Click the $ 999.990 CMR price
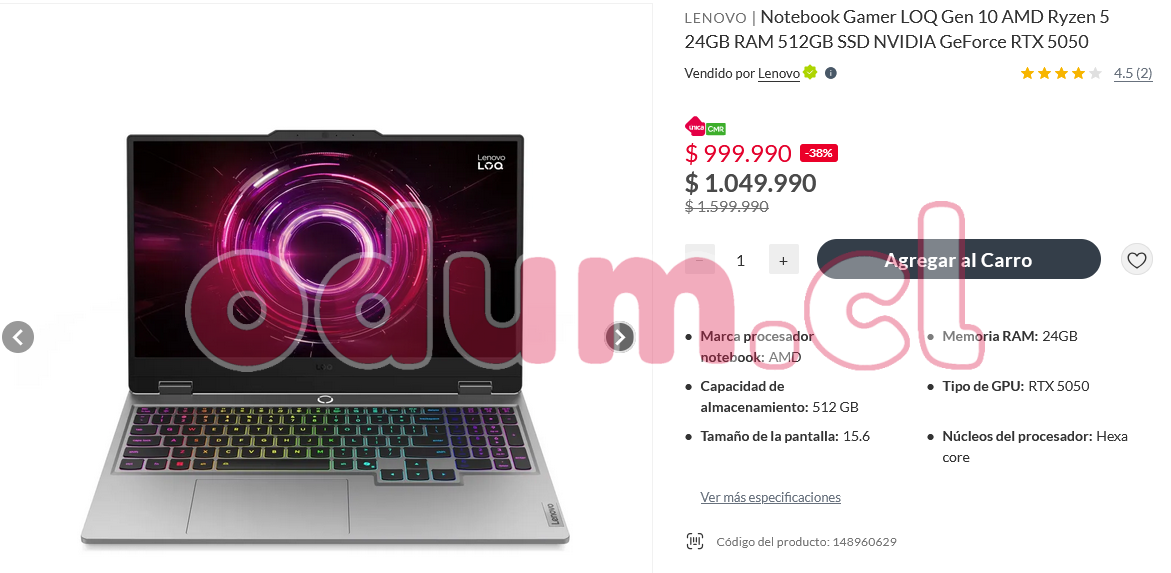 (738, 153)
